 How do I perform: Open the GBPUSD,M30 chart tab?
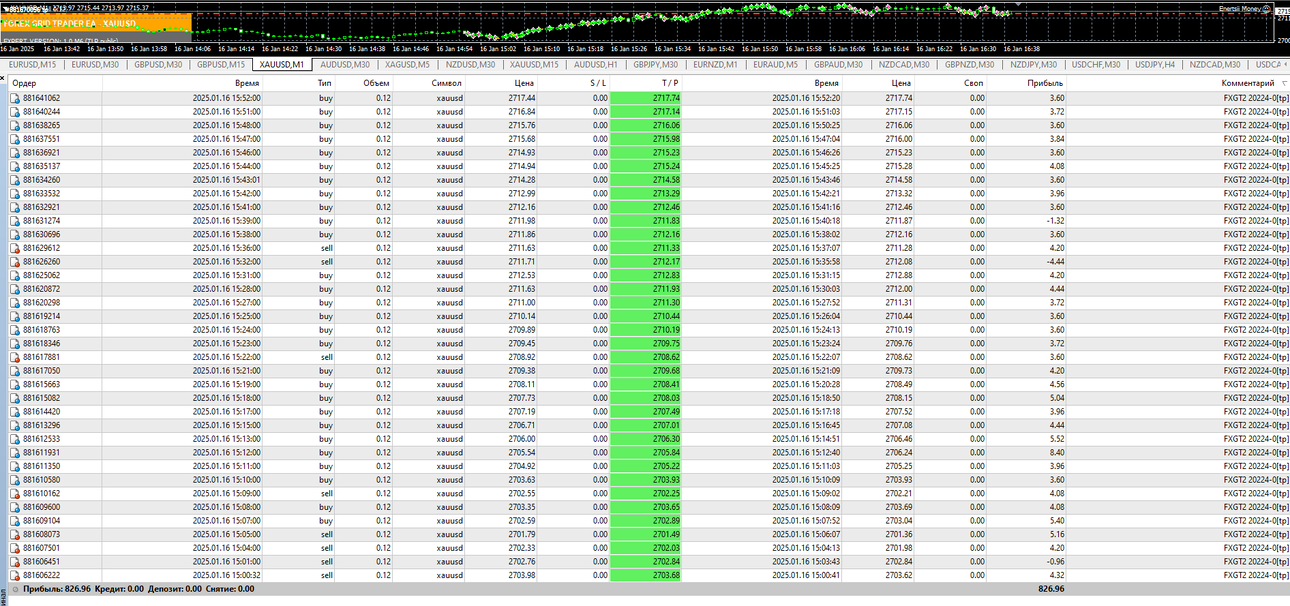[158, 64]
